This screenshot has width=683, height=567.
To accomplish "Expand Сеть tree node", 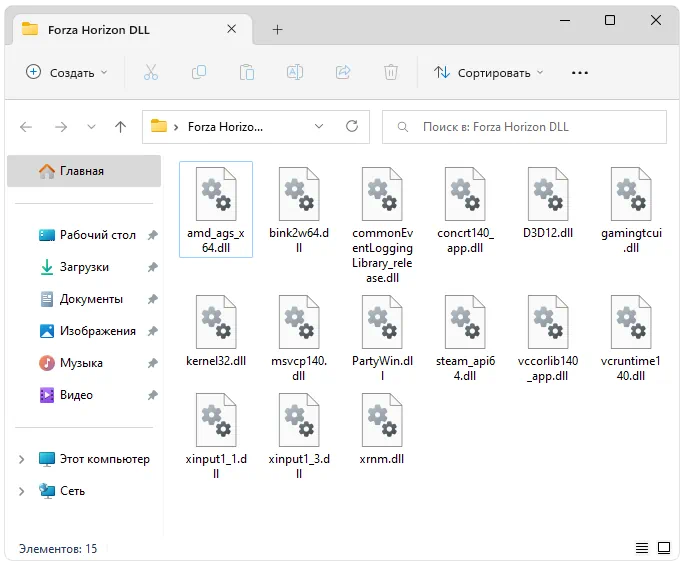I will pyautogui.click(x=21, y=491).
